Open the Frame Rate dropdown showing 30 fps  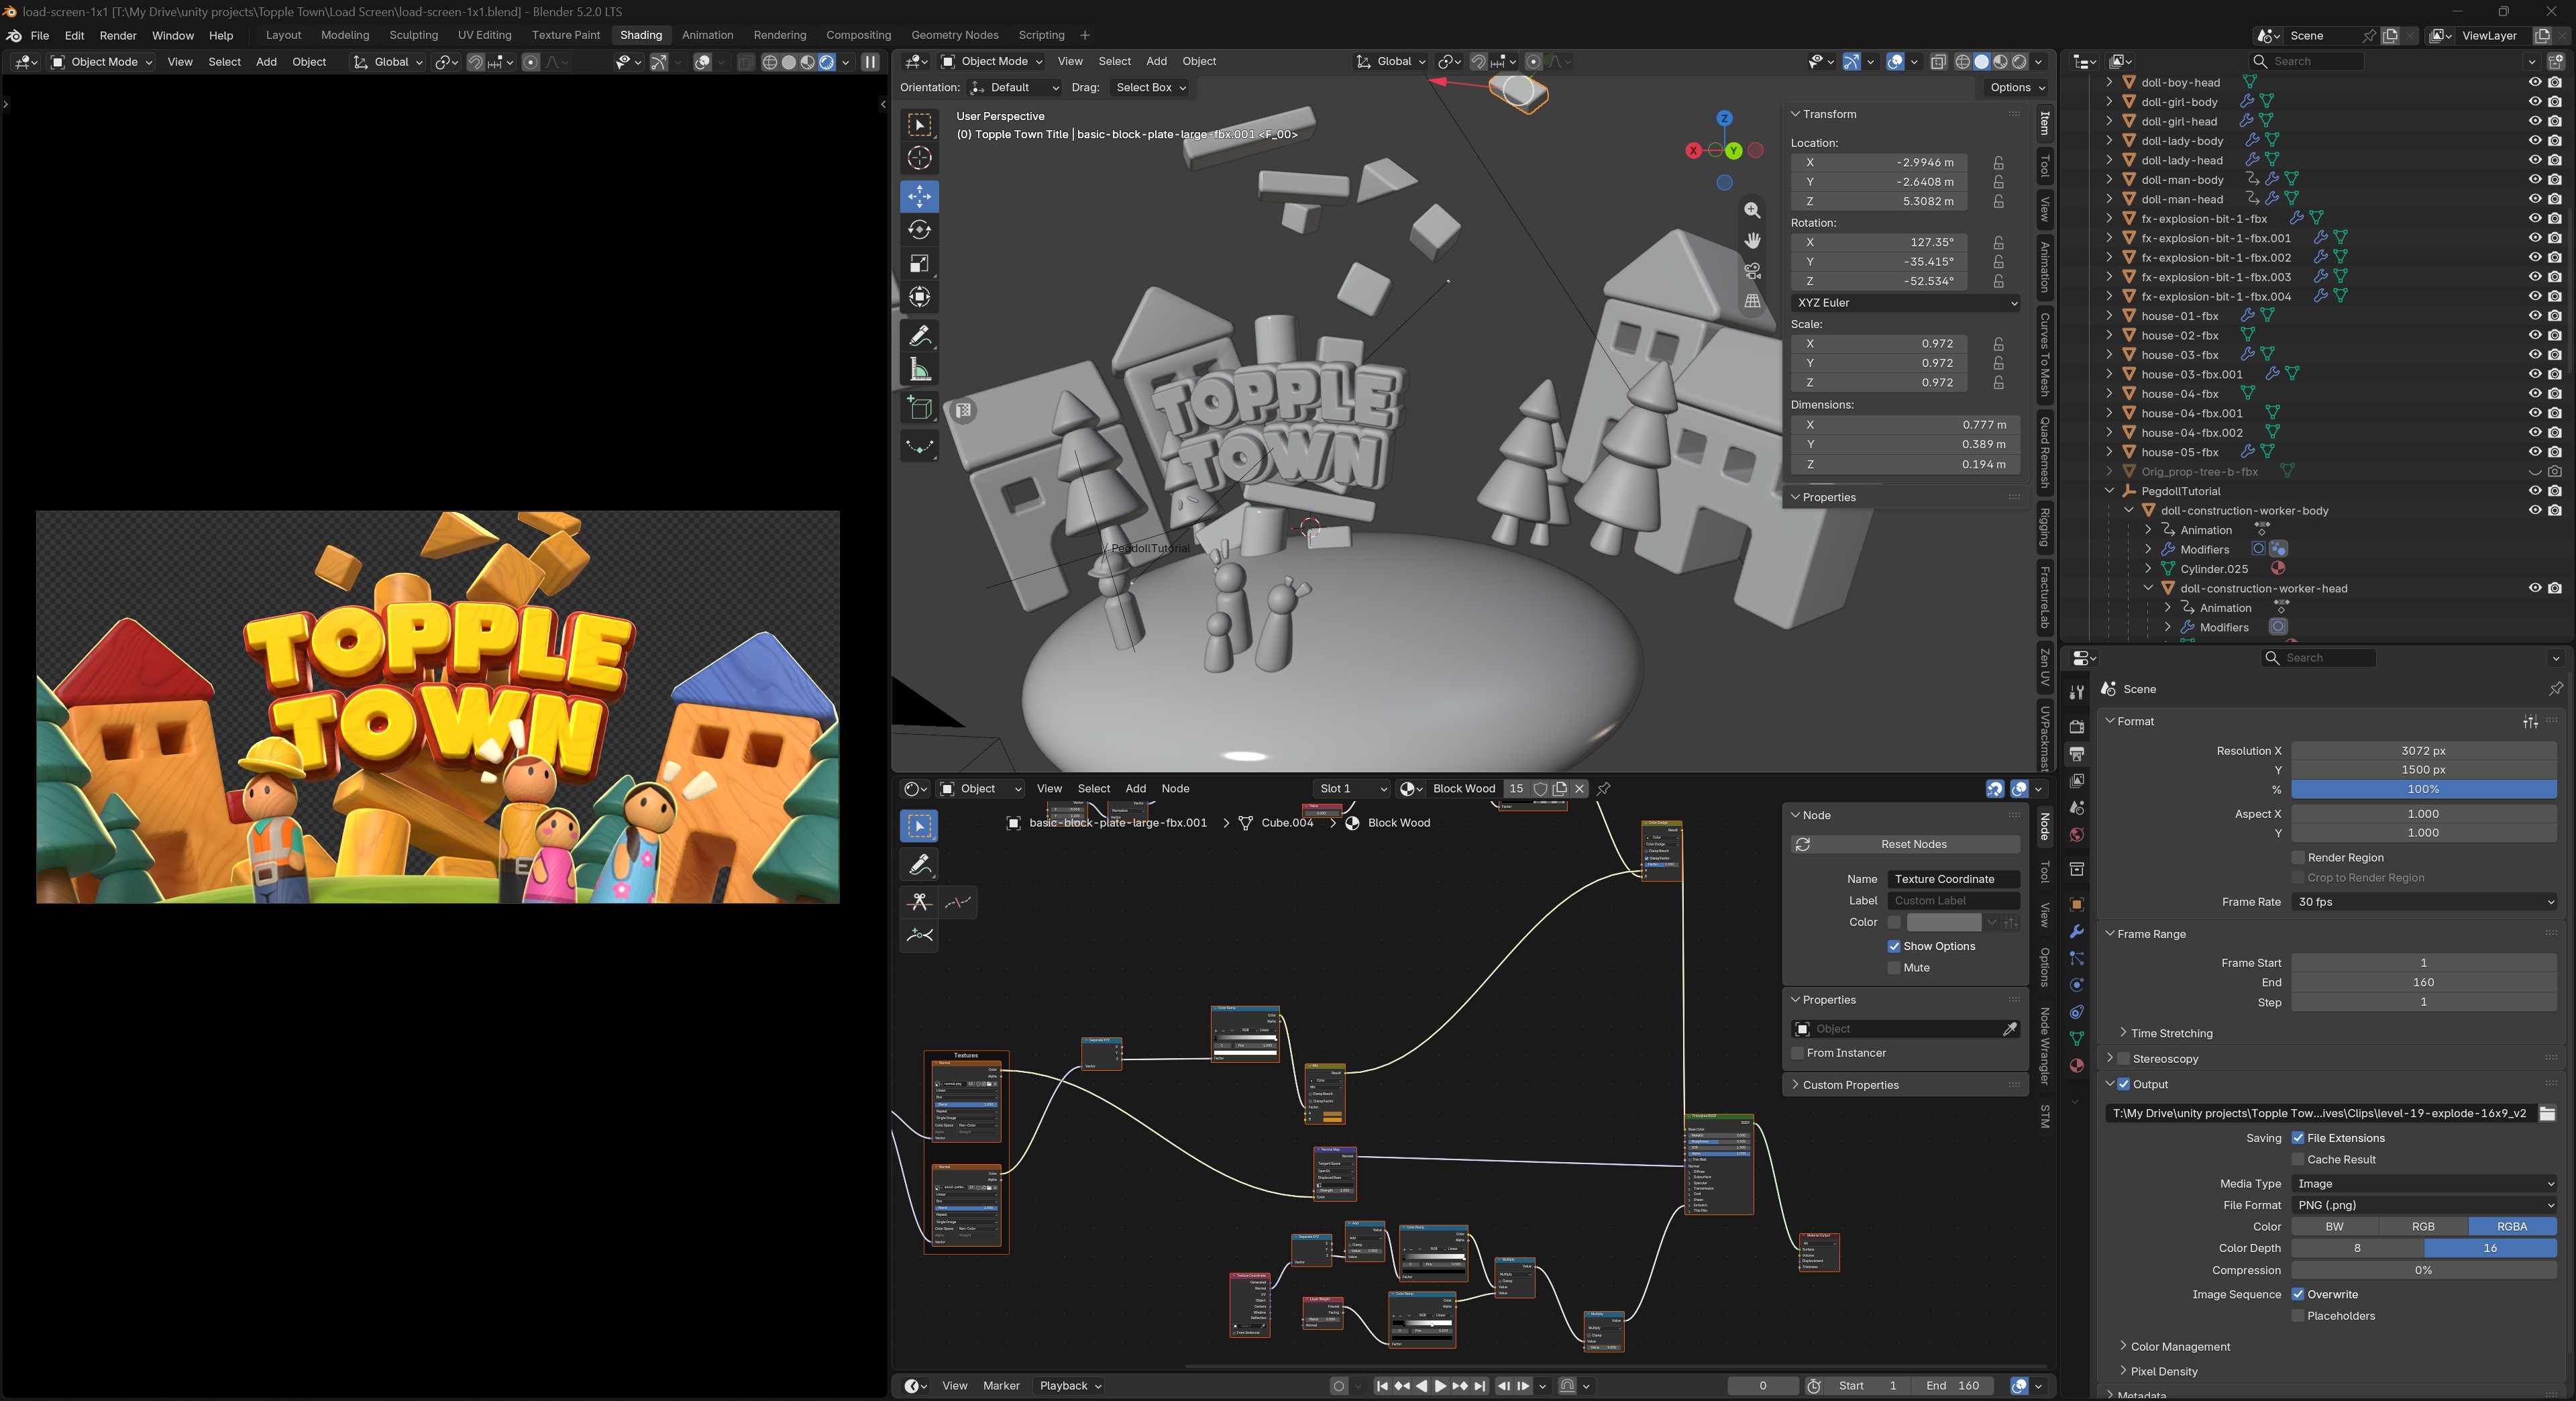[2424, 902]
